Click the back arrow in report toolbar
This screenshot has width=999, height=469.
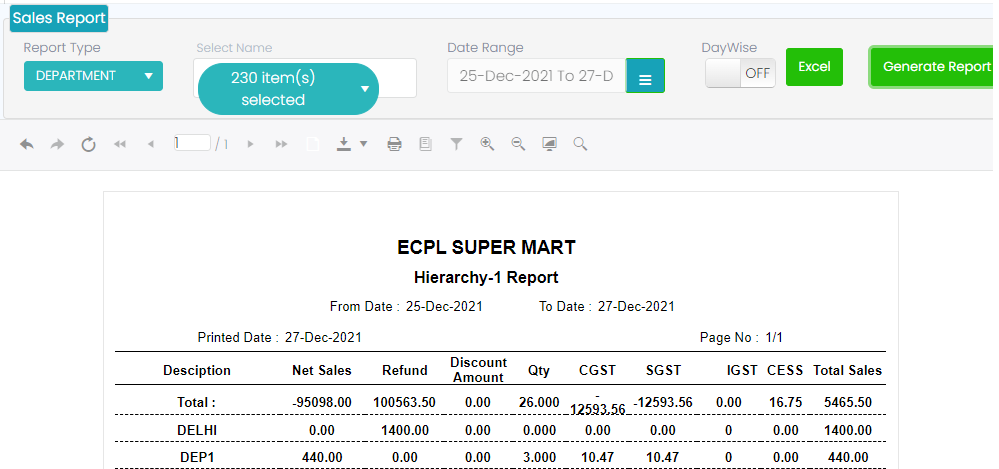27,144
